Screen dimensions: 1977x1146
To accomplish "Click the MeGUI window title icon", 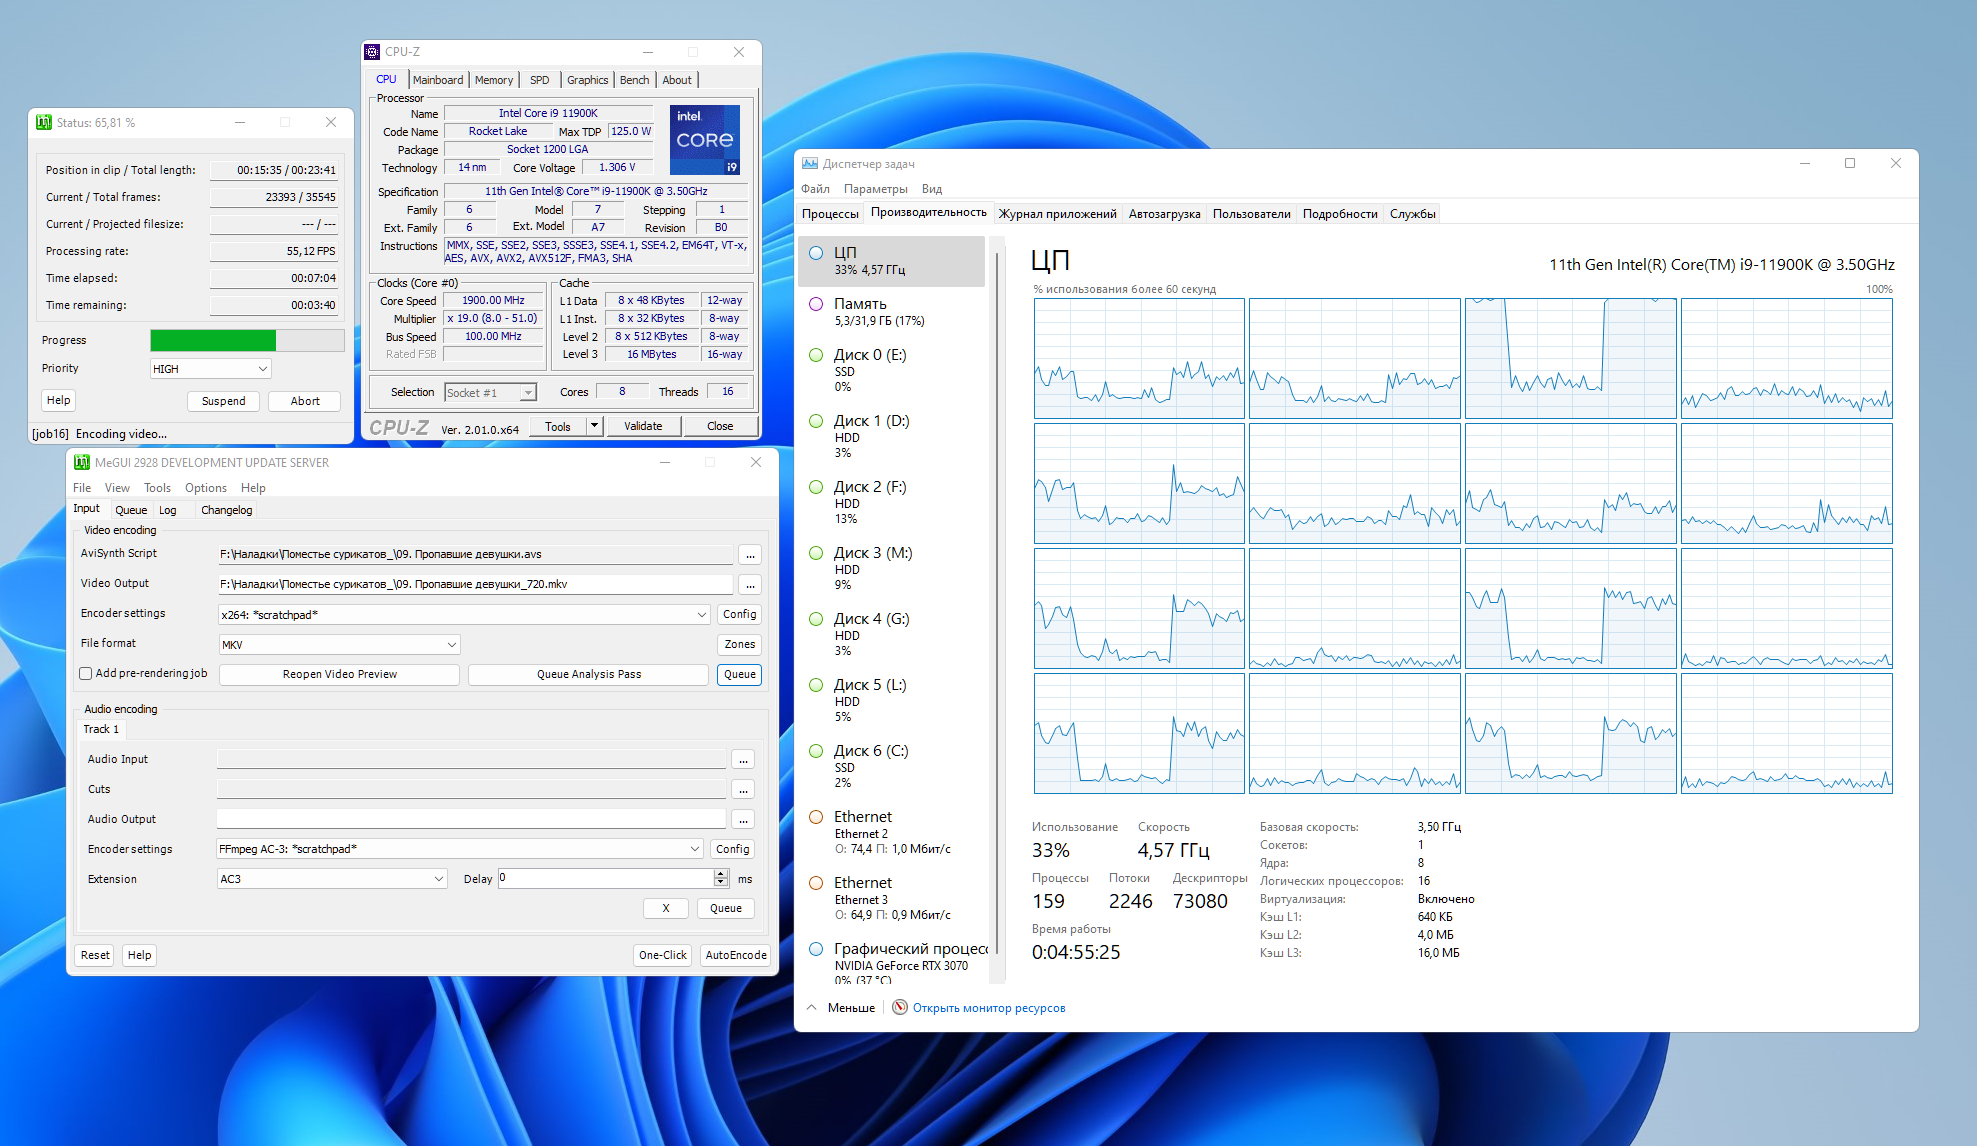I will (82, 462).
